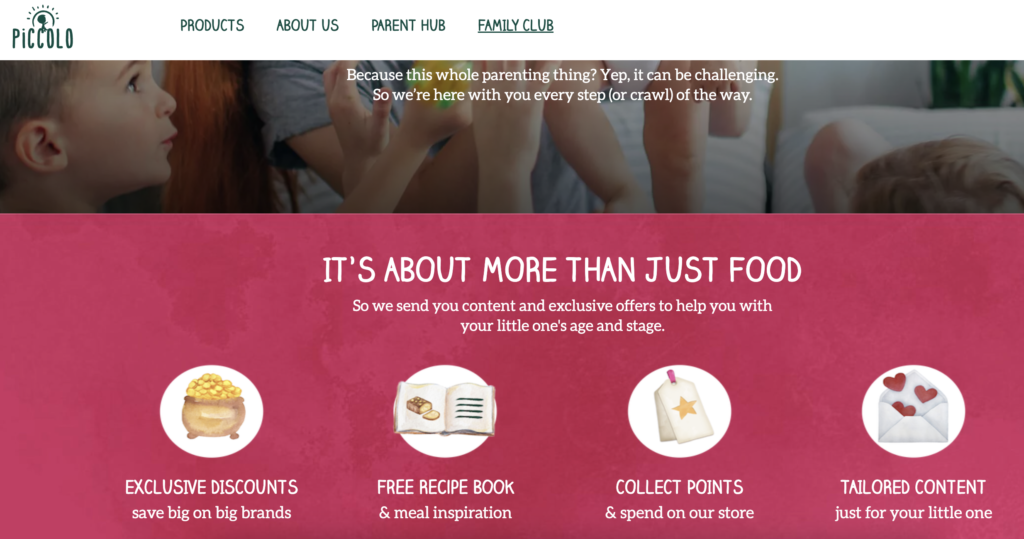Image resolution: width=1024 pixels, height=539 pixels.
Task: Click the Free Recipe Book heading
Action: (445, 487)
